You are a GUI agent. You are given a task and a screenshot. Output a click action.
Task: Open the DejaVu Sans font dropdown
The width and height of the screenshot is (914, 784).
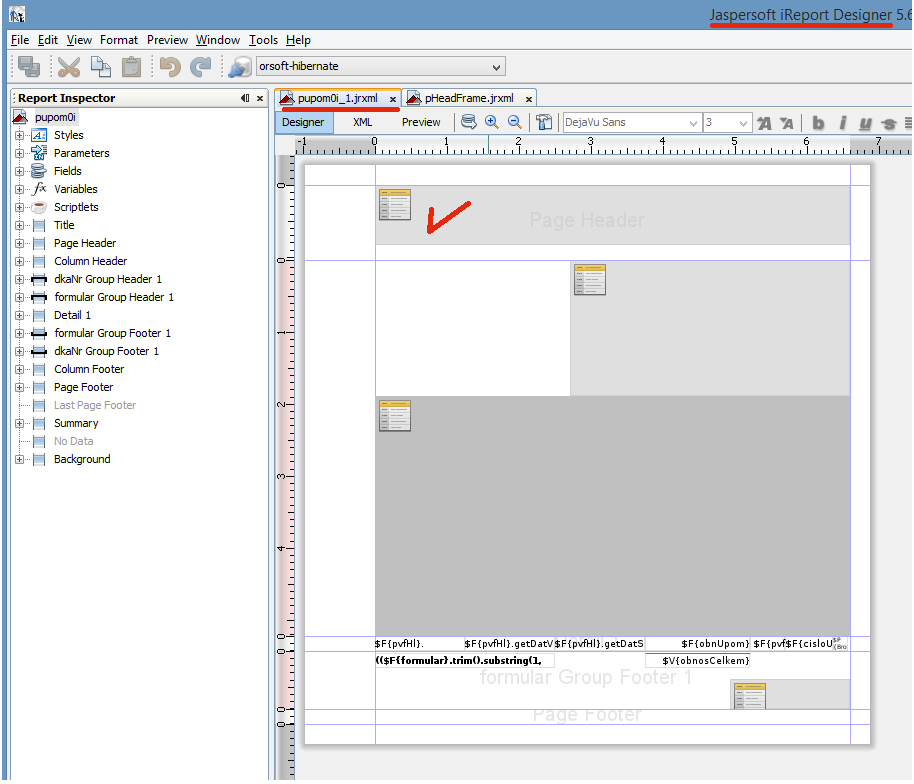point(693,123)
